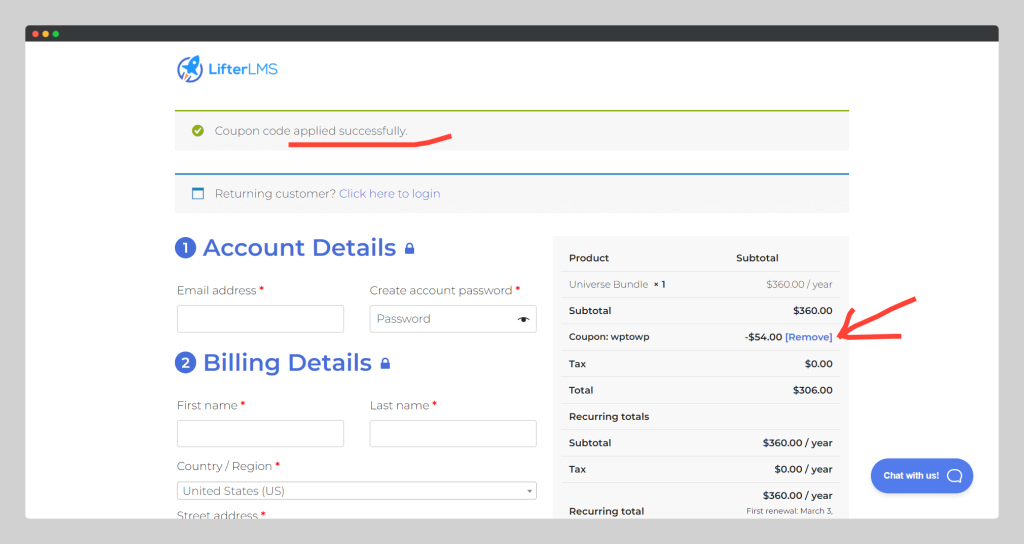Remove the wptowp coupon
This screenshot has width=1024, height=544.
coord(808,337)
